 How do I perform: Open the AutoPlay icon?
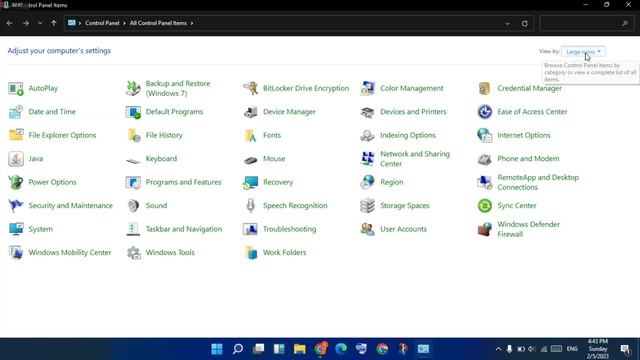pos(16,88)
